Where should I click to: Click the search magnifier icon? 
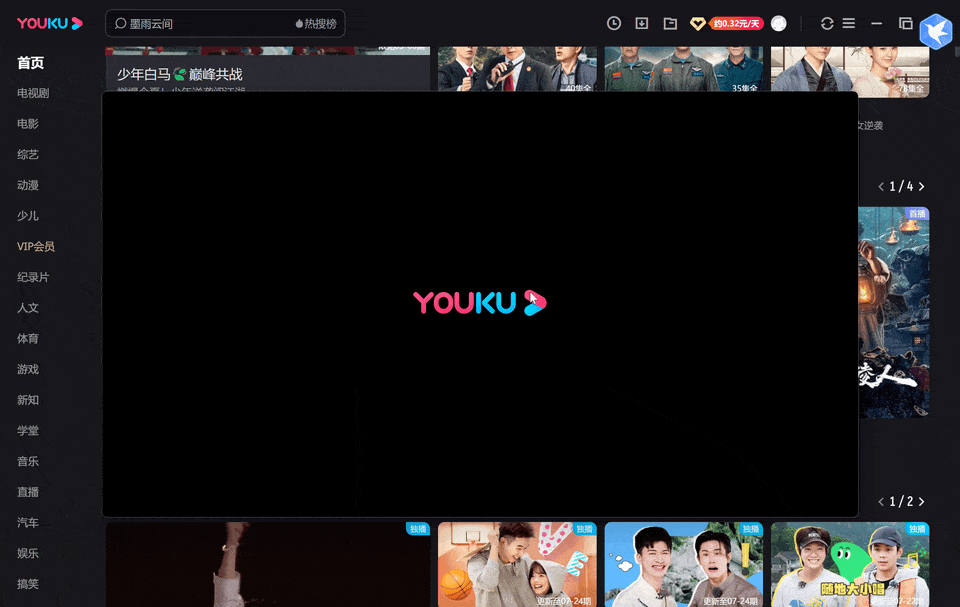click(121, 23)
